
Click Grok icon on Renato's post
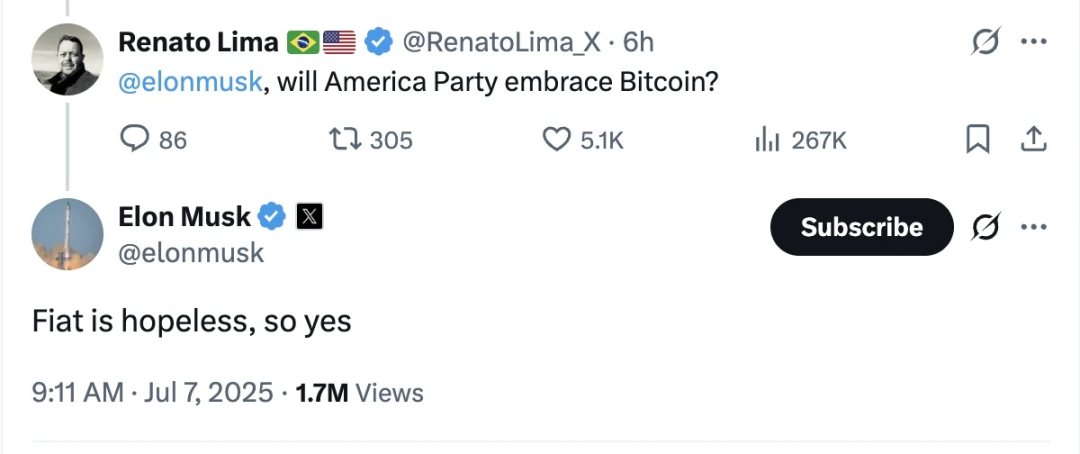point(985,42)
